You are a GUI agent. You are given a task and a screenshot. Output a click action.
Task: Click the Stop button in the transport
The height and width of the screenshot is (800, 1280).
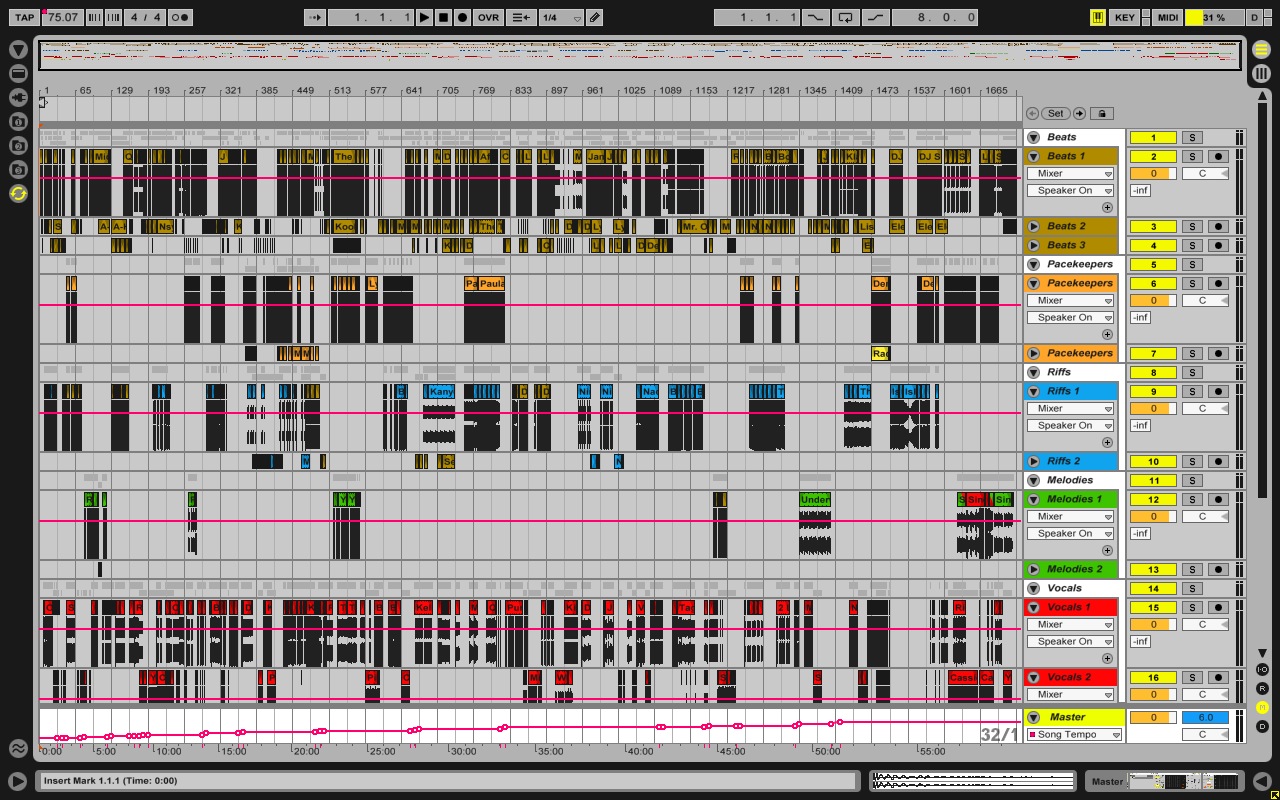click(443, 17)
